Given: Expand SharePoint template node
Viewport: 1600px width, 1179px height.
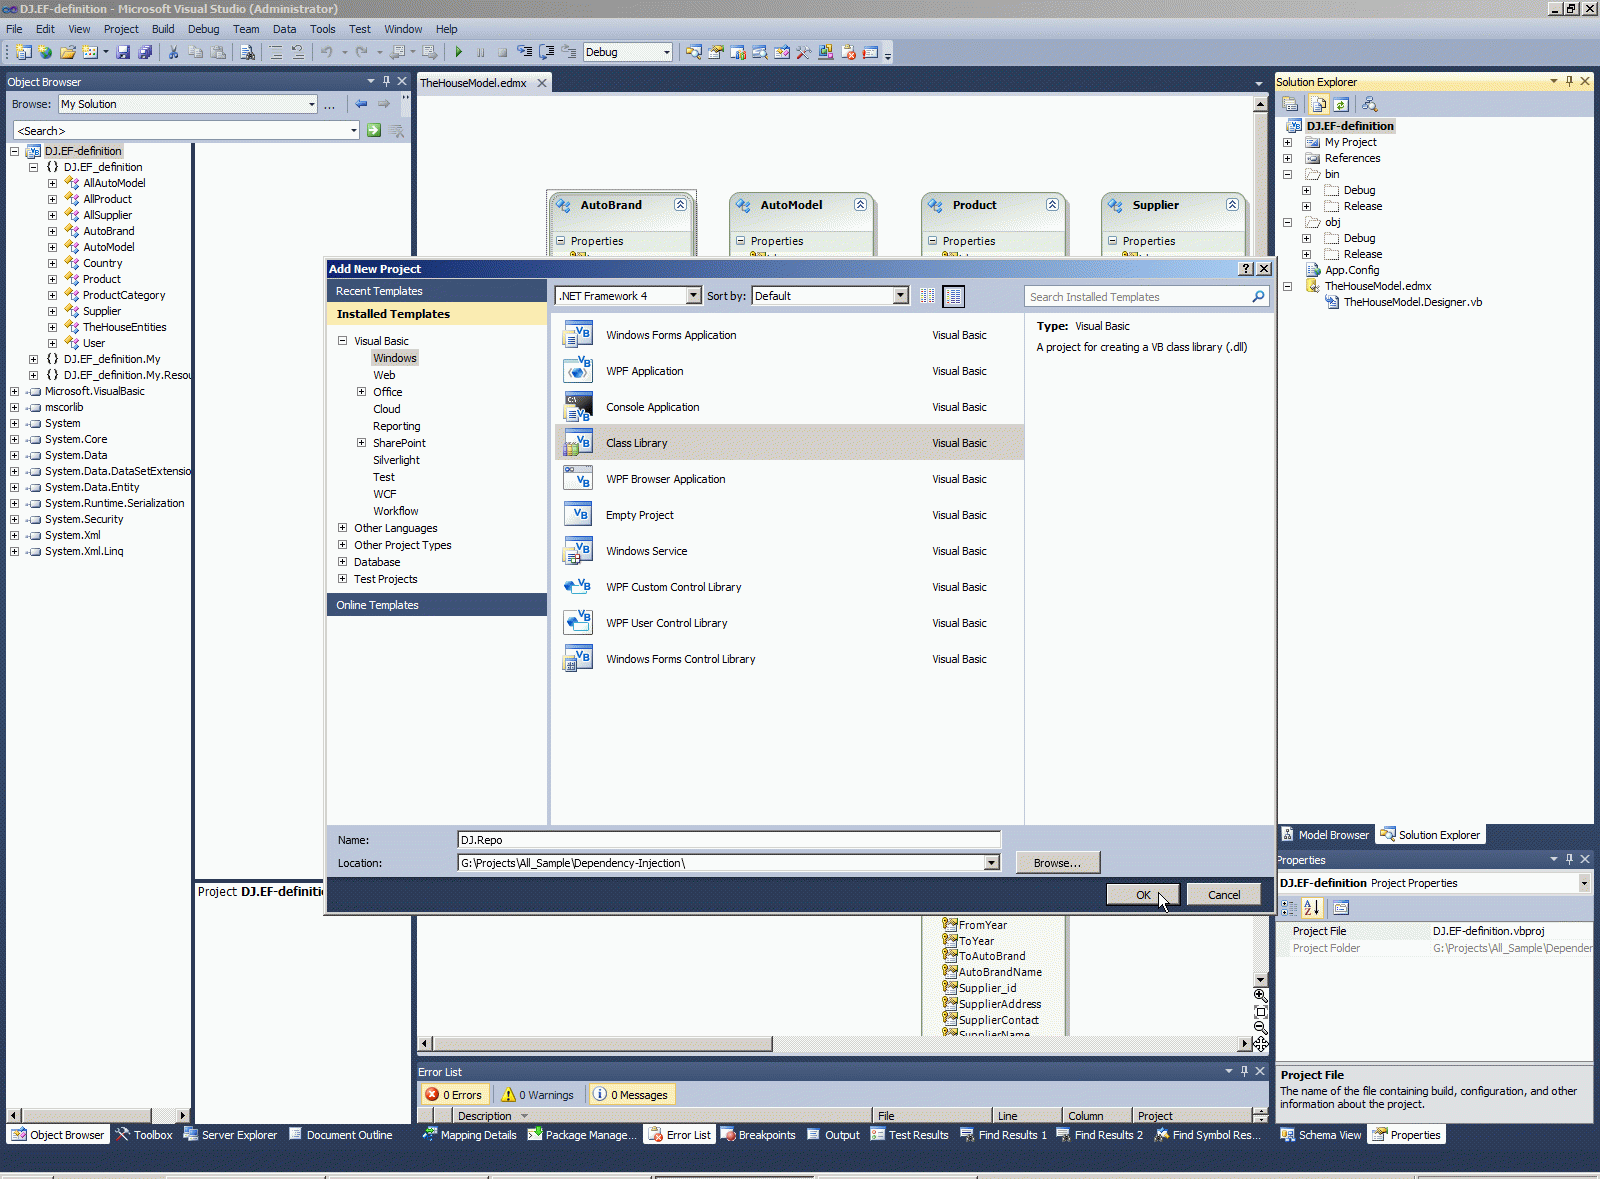Looking at the screenshot, I should (x=361, y=443).
